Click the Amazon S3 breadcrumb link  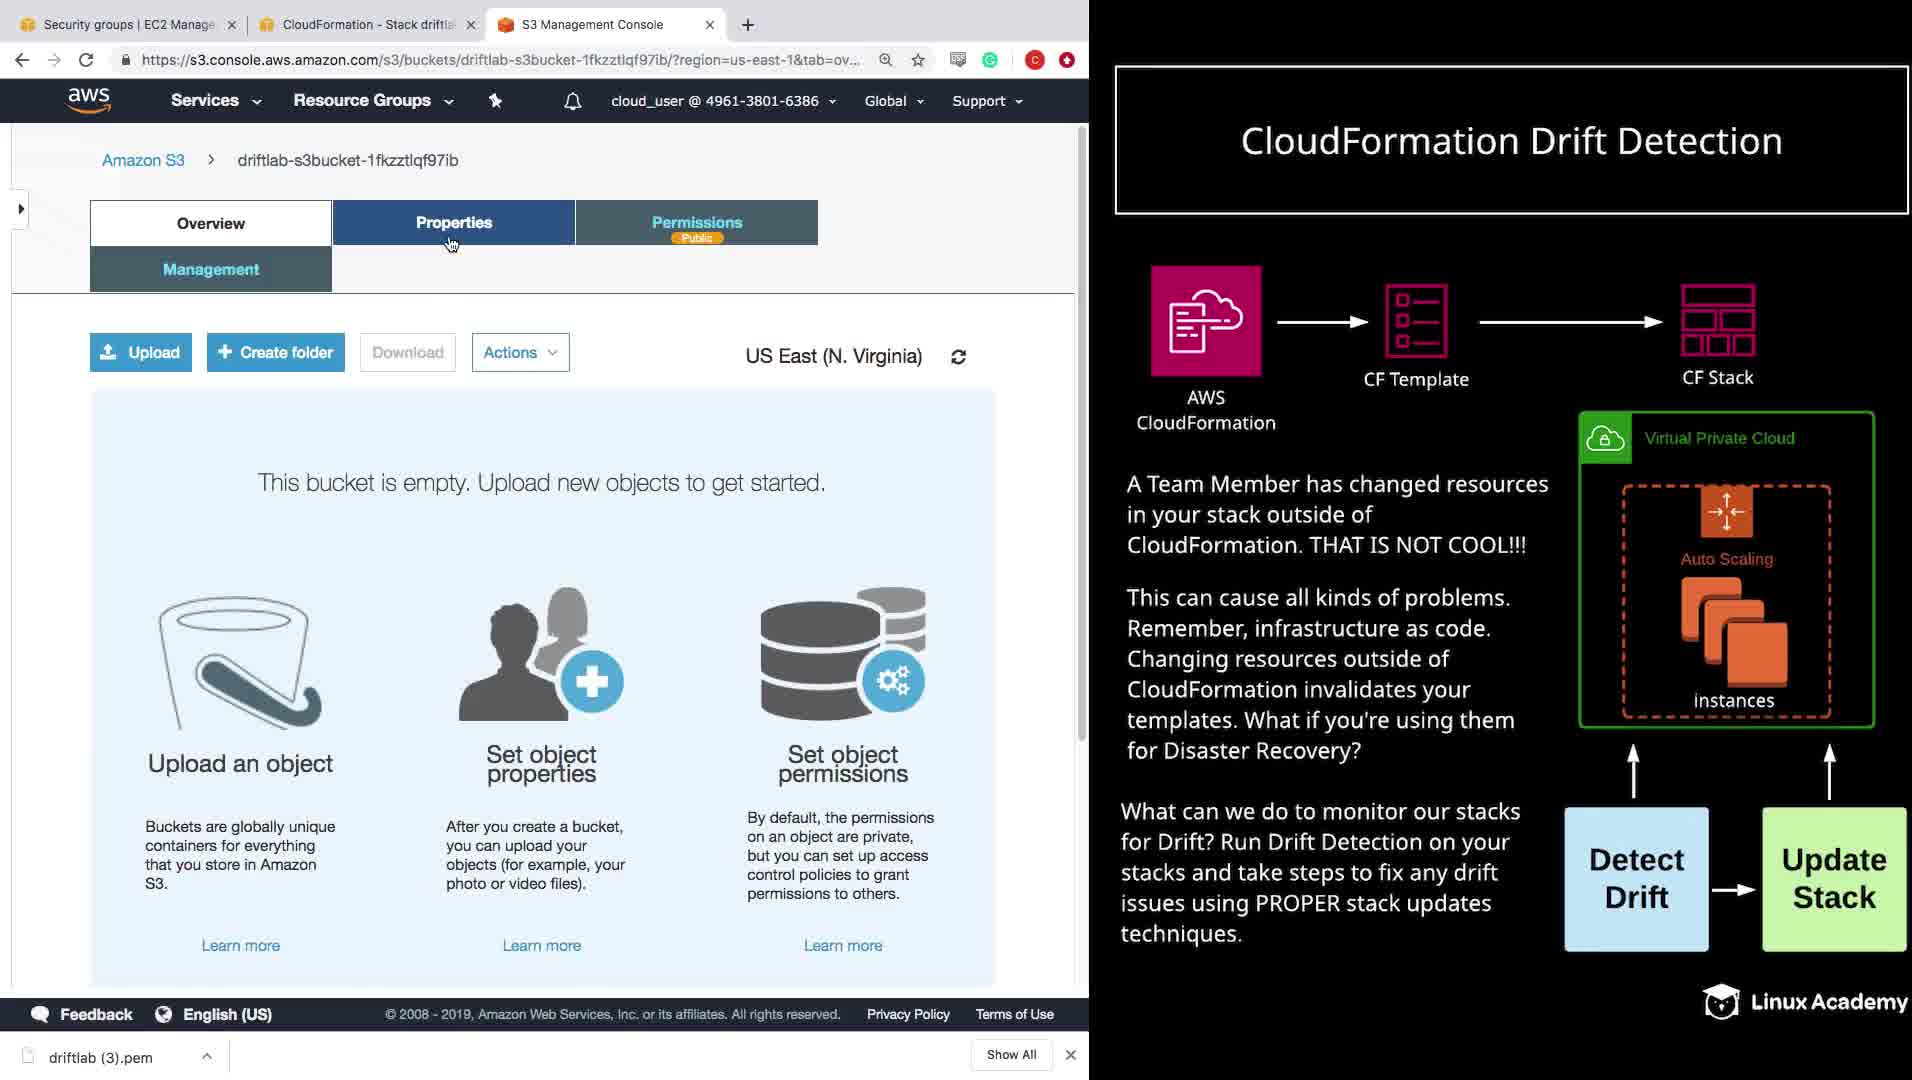coord(143,160)
